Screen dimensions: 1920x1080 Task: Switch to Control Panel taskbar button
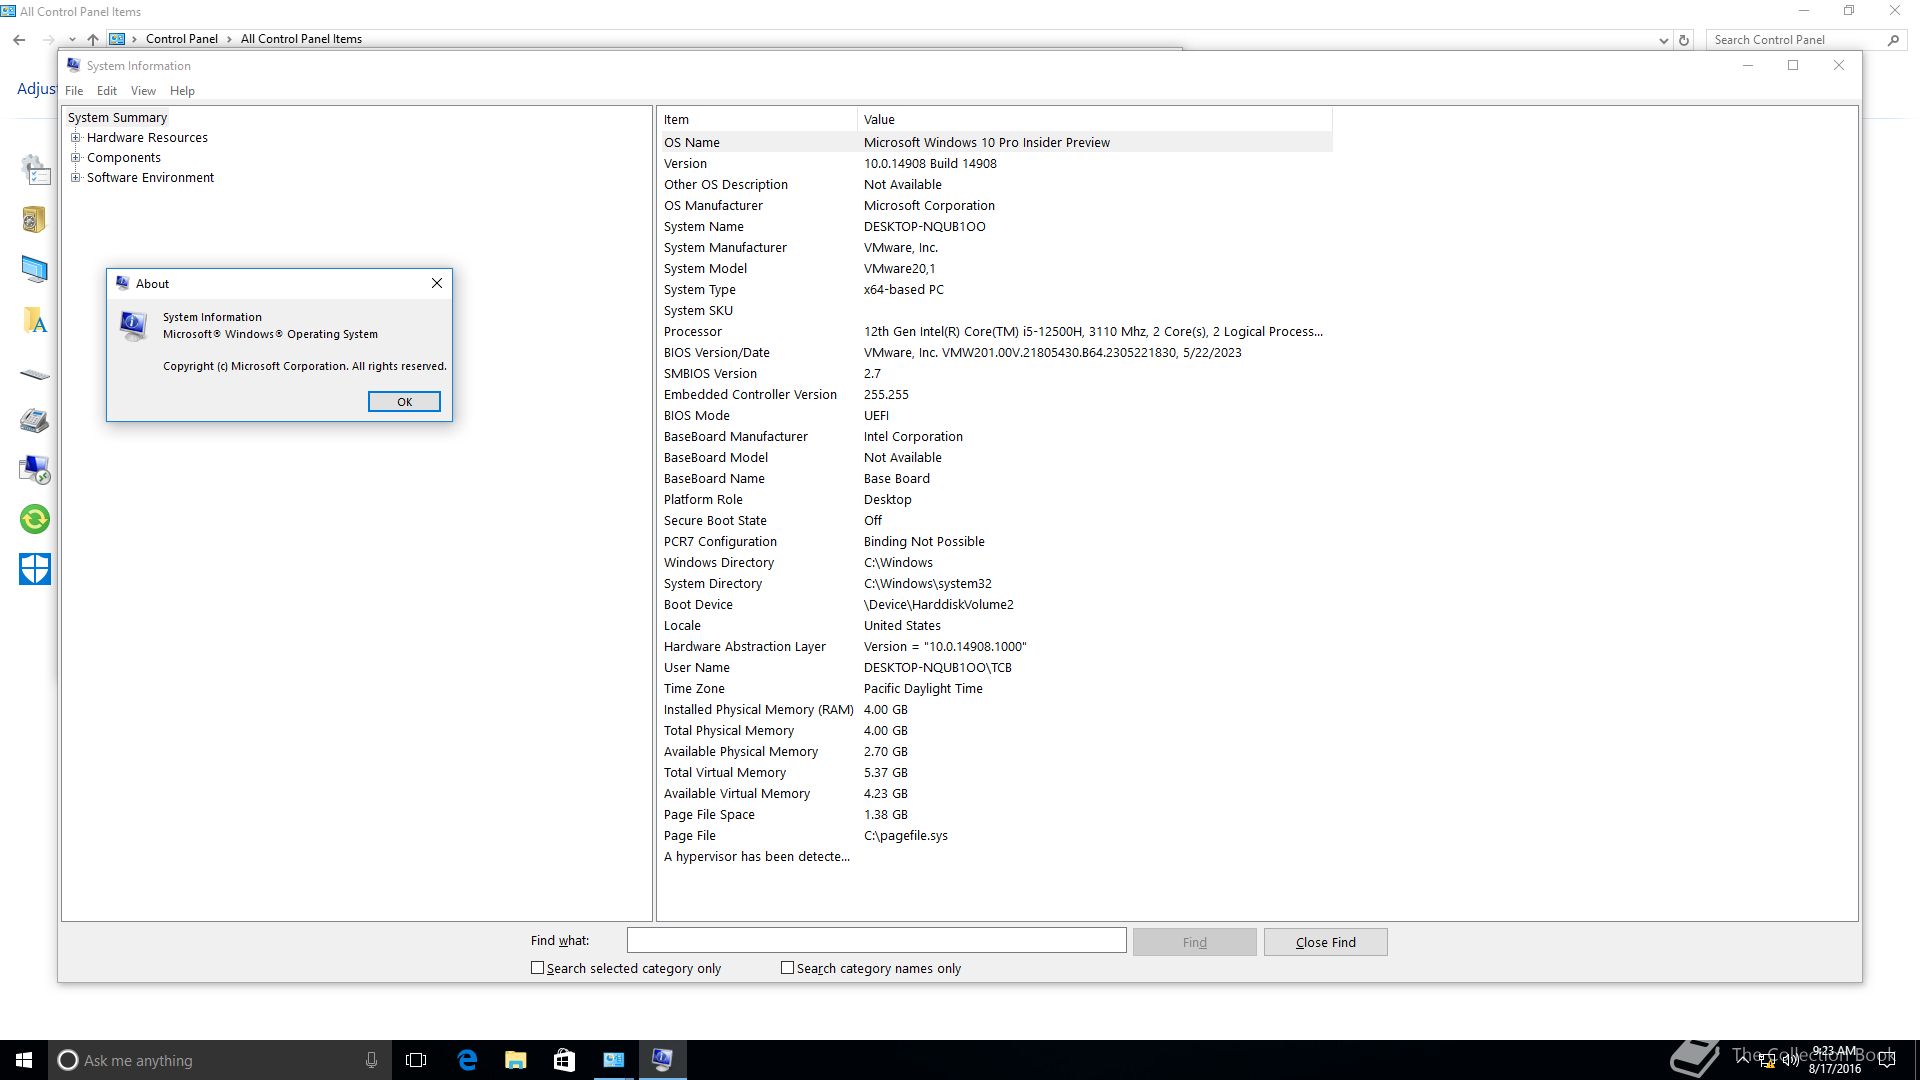point(613,1060)
